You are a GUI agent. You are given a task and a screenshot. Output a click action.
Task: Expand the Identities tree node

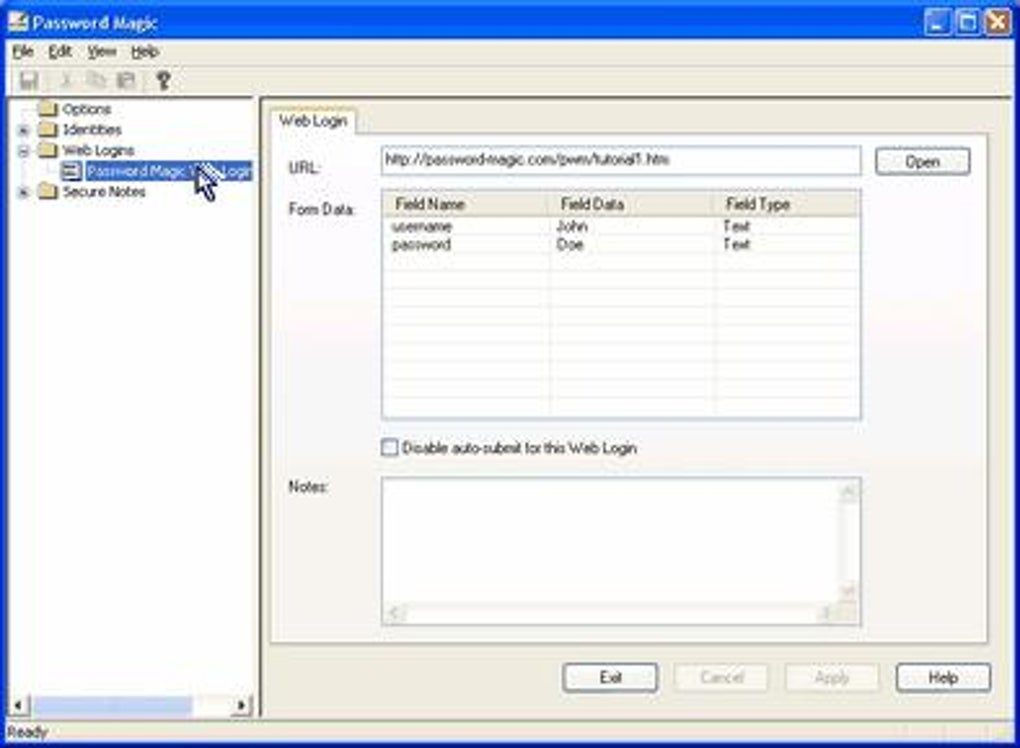23,130
